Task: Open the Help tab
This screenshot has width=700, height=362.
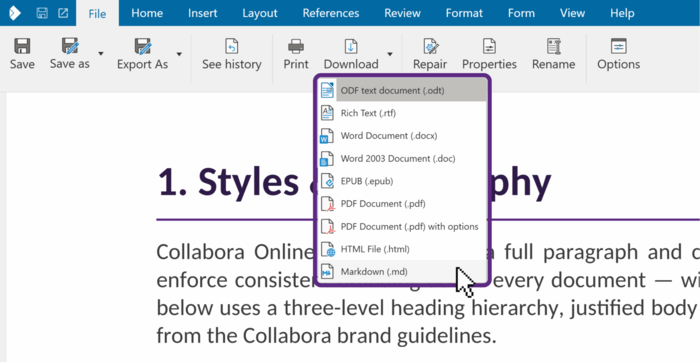Action: click(x=622, y=13)
